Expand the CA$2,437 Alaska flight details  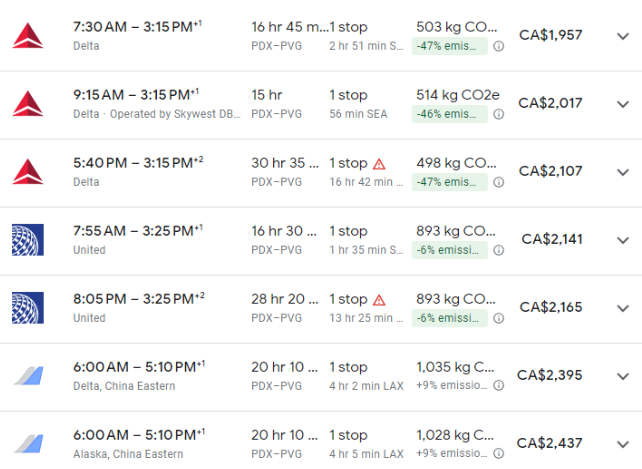(623, 444)
